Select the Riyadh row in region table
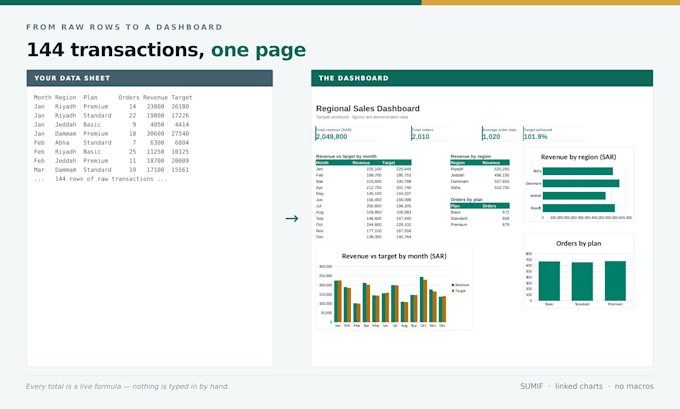This screenshot has height=409, width=680. (480, 169)
